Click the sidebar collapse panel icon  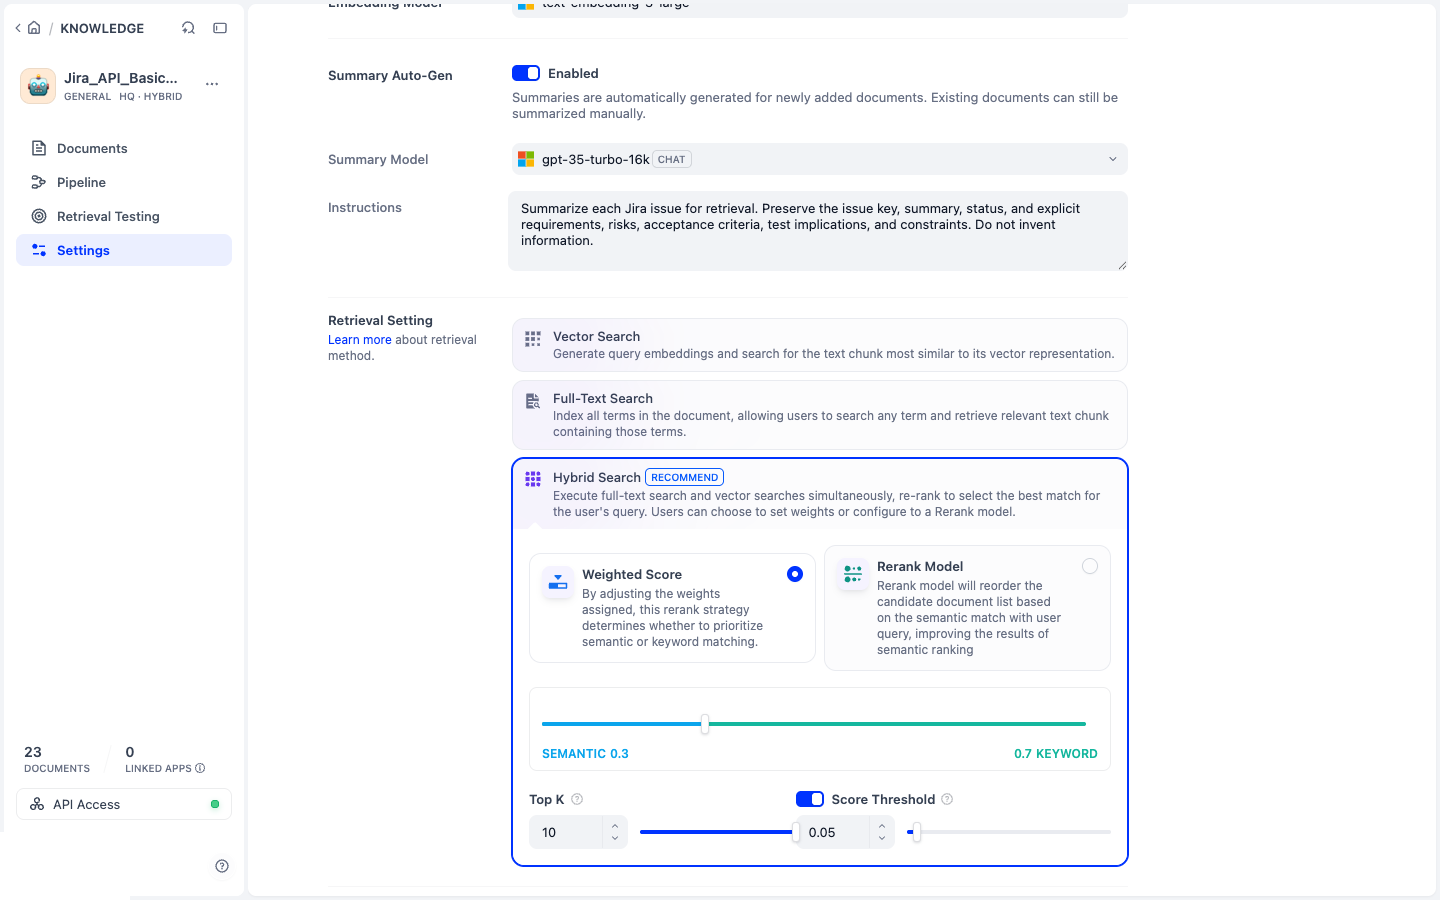coord(220,28)
